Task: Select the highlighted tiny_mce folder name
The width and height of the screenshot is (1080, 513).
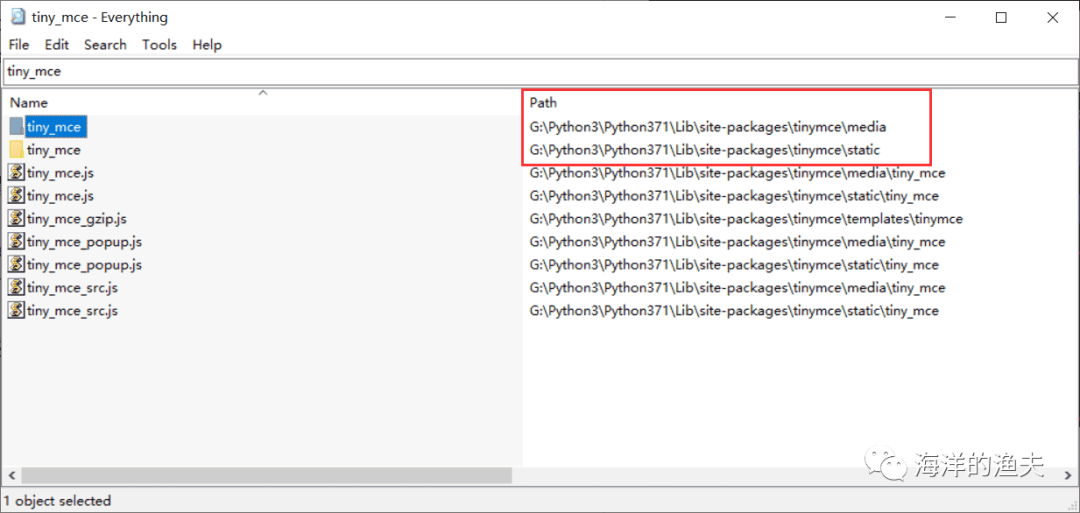Action: tap(56, 127)
